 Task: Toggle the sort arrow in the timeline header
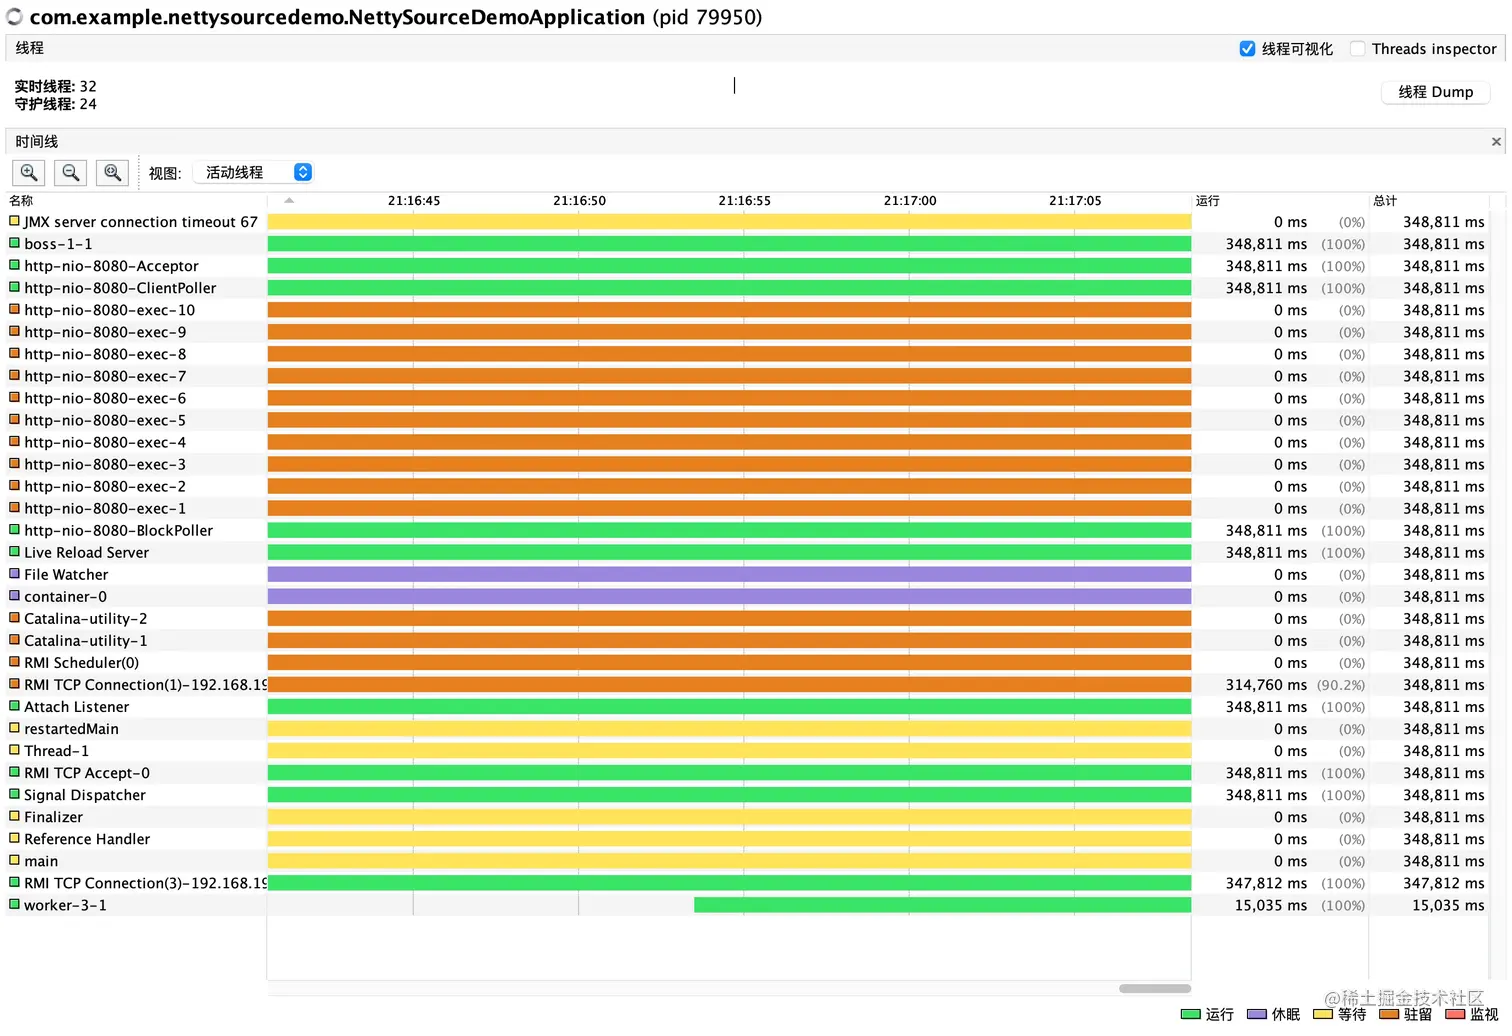tap(289, 201)
